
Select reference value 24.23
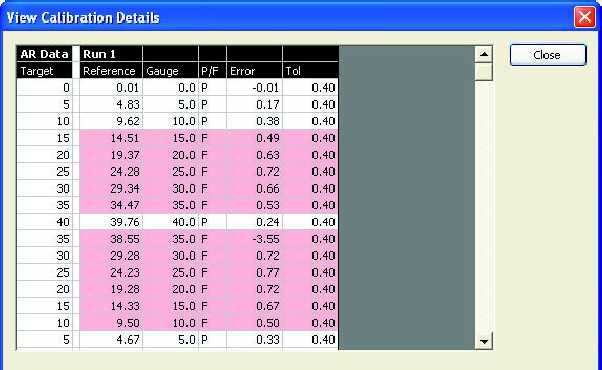pos(111,273)
